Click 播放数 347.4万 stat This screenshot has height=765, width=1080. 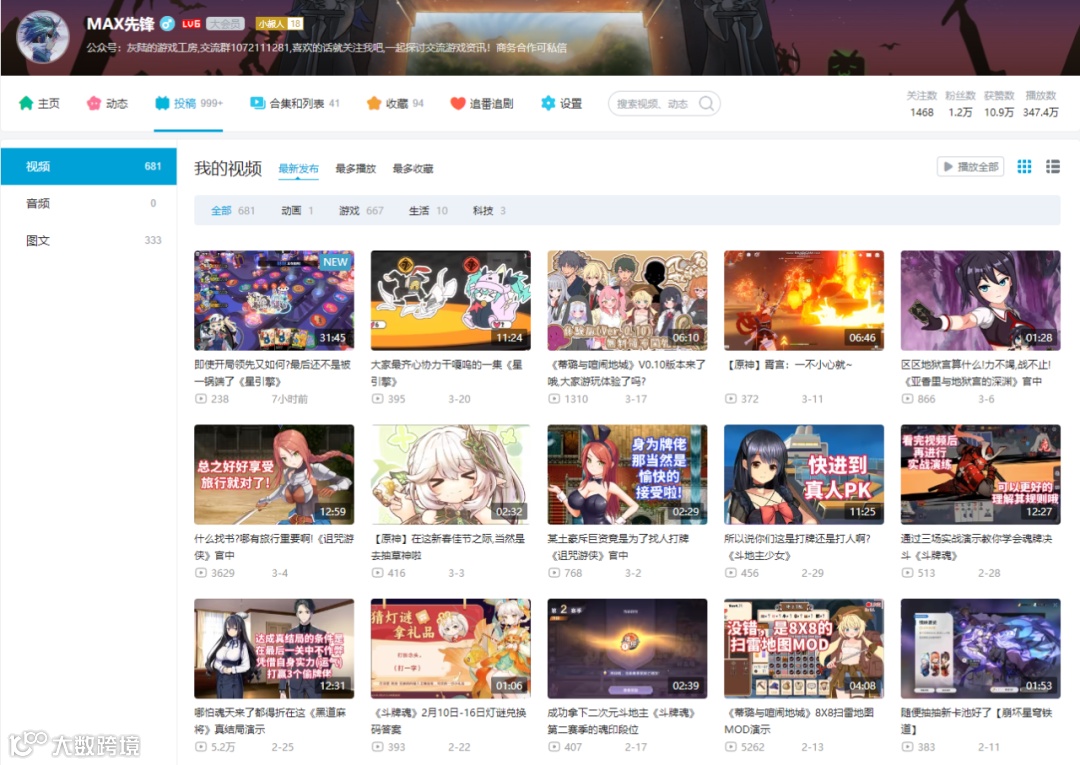click(1040, 104)
